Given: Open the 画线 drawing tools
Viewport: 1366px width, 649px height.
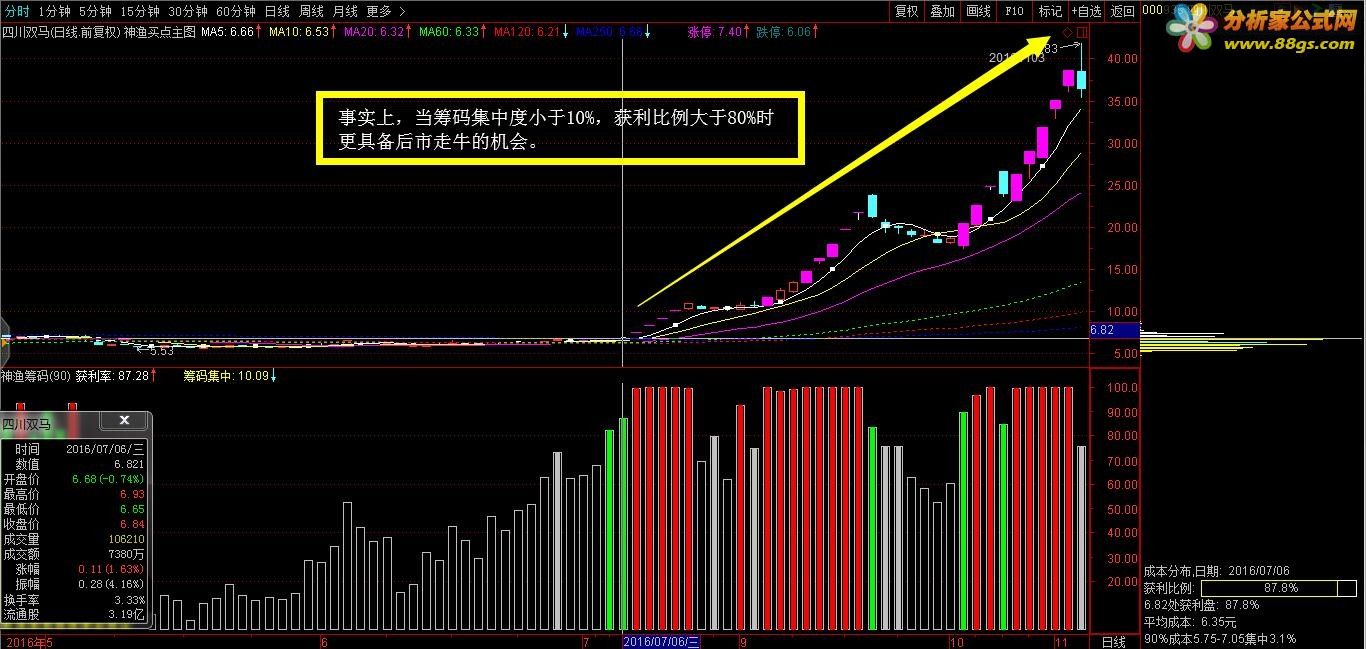Looking at the screenshot, I should point(978,11).
